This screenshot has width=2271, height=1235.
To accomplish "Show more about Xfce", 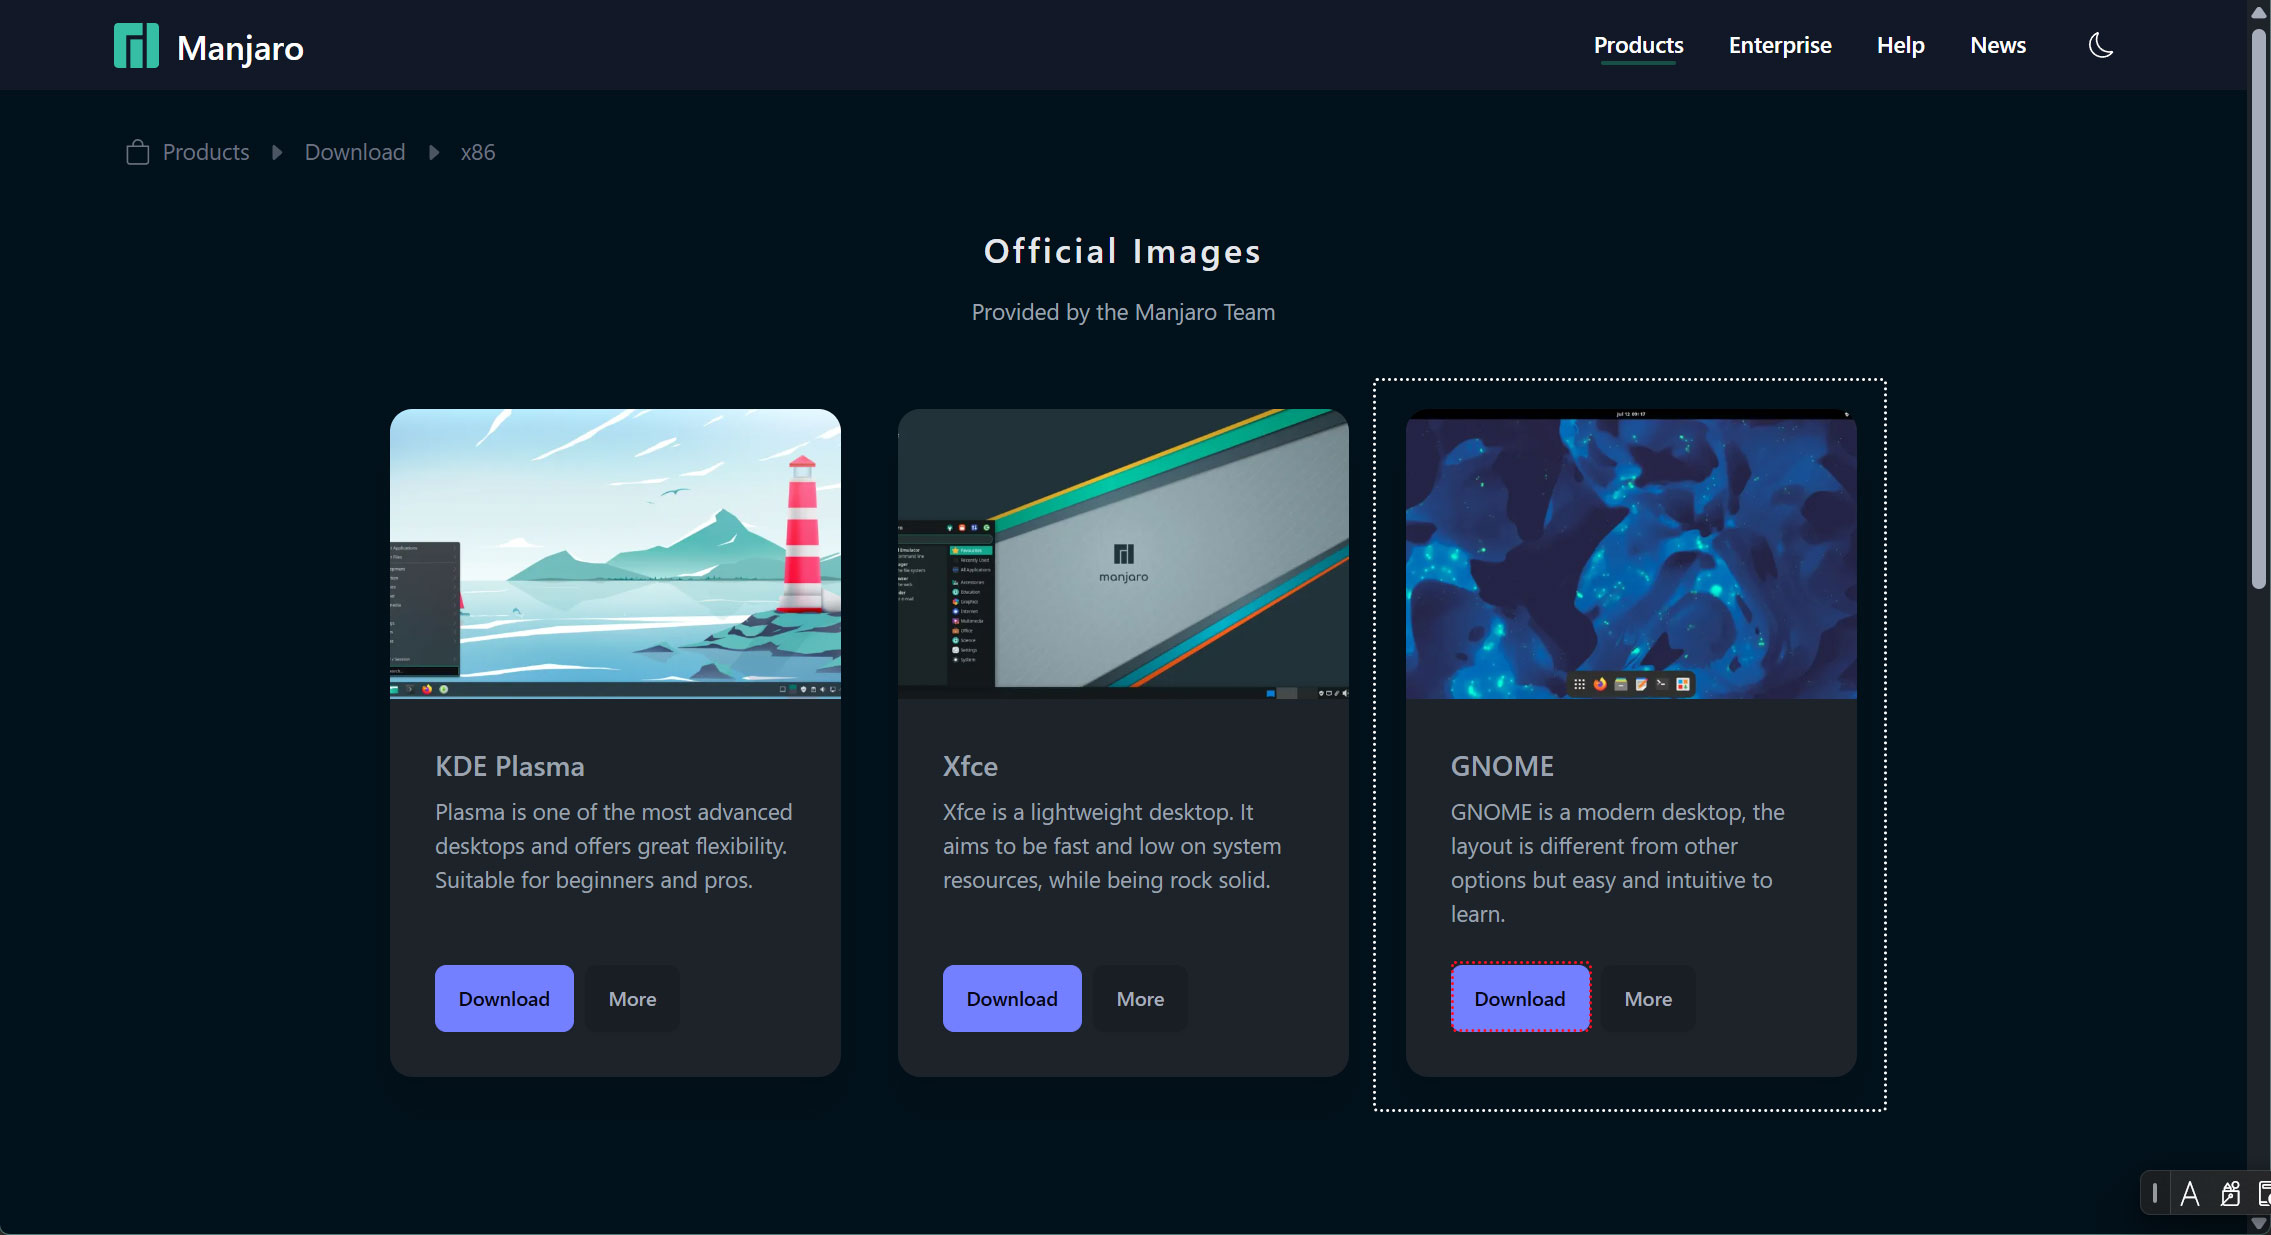I will (x=1140, y=998).
